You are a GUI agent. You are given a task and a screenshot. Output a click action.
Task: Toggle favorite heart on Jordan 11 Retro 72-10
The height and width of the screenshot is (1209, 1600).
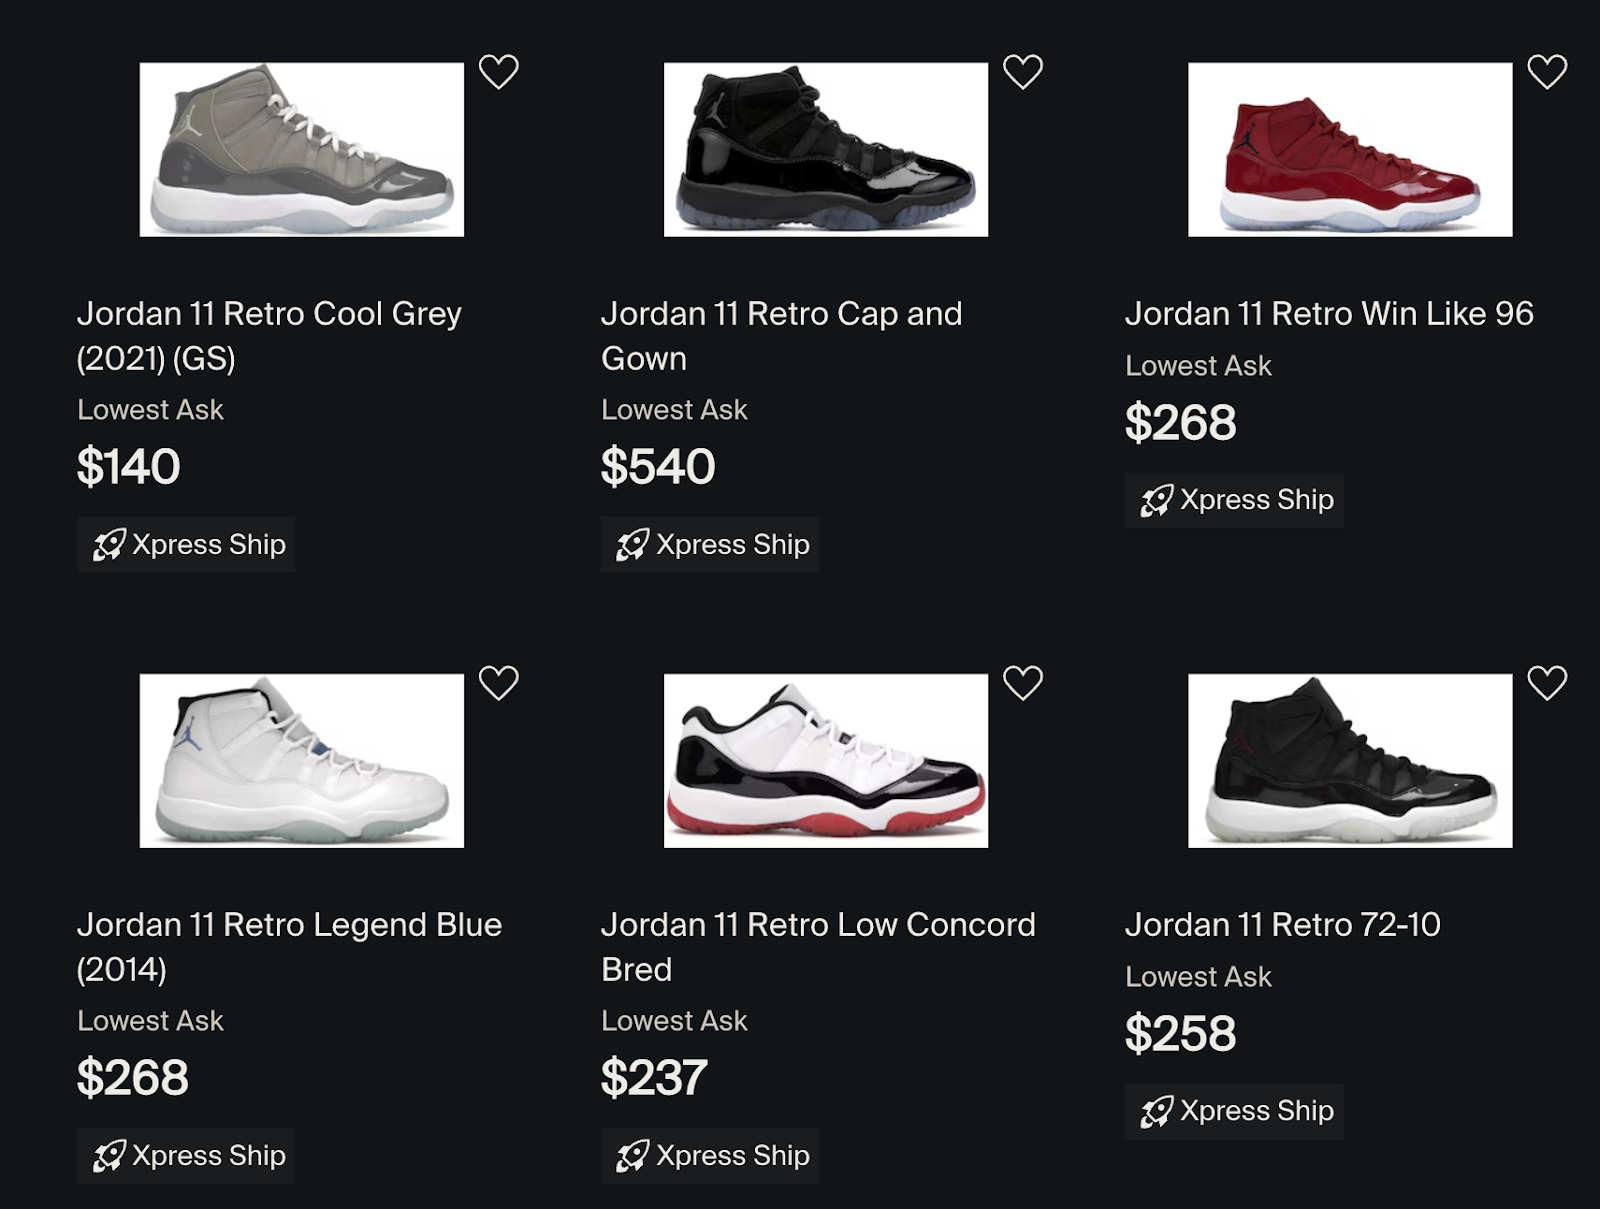pos(1545,681)
